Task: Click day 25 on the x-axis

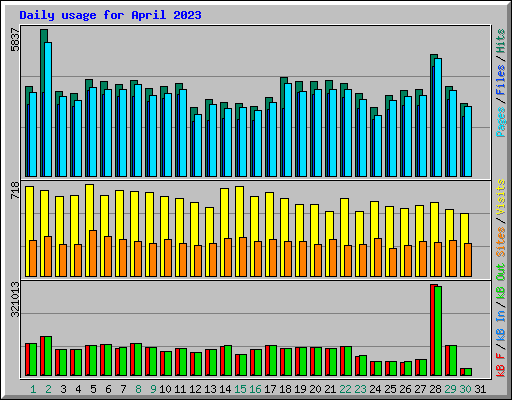Action: click(390, 389)
